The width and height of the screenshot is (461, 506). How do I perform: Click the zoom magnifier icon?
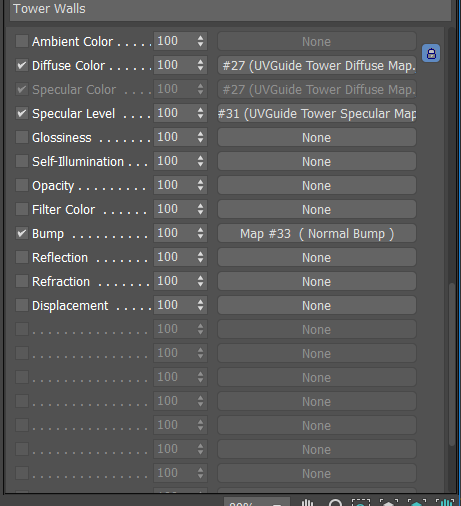(x=335, y=502)
